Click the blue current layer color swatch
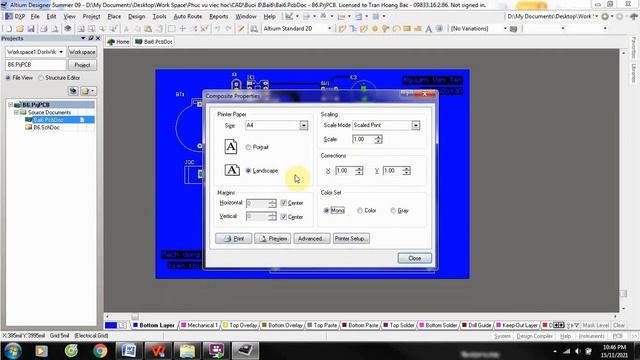This screenshot has height=360, width=640. coord(111,325)
